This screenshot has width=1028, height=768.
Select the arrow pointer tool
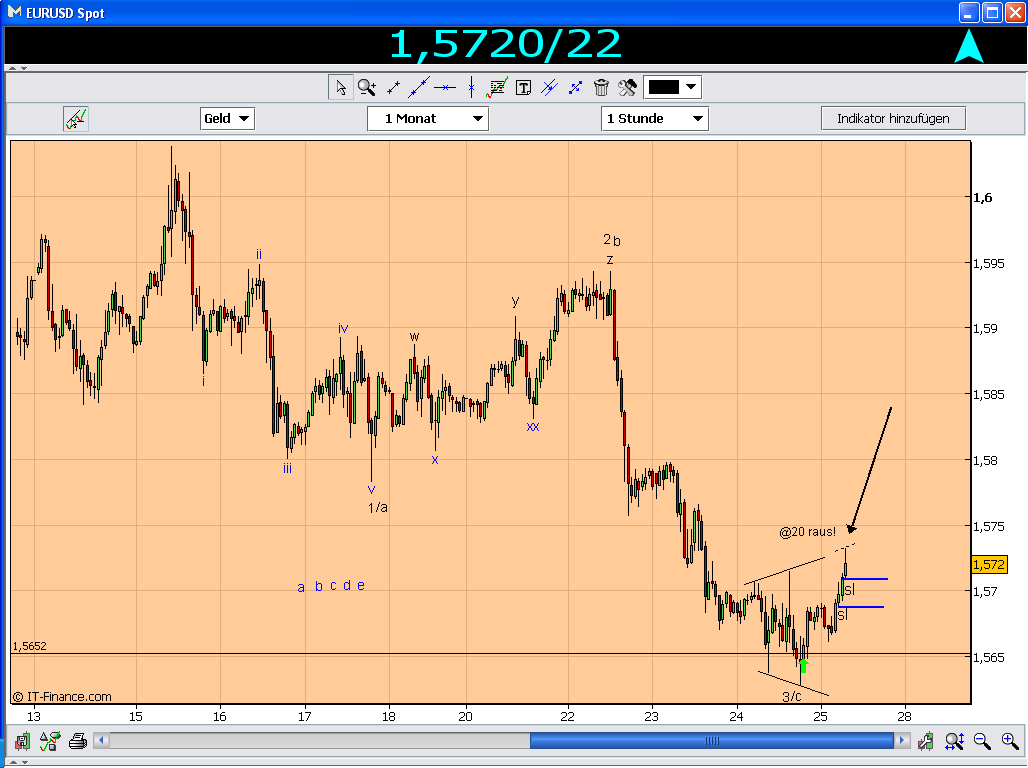coord(341,87)
